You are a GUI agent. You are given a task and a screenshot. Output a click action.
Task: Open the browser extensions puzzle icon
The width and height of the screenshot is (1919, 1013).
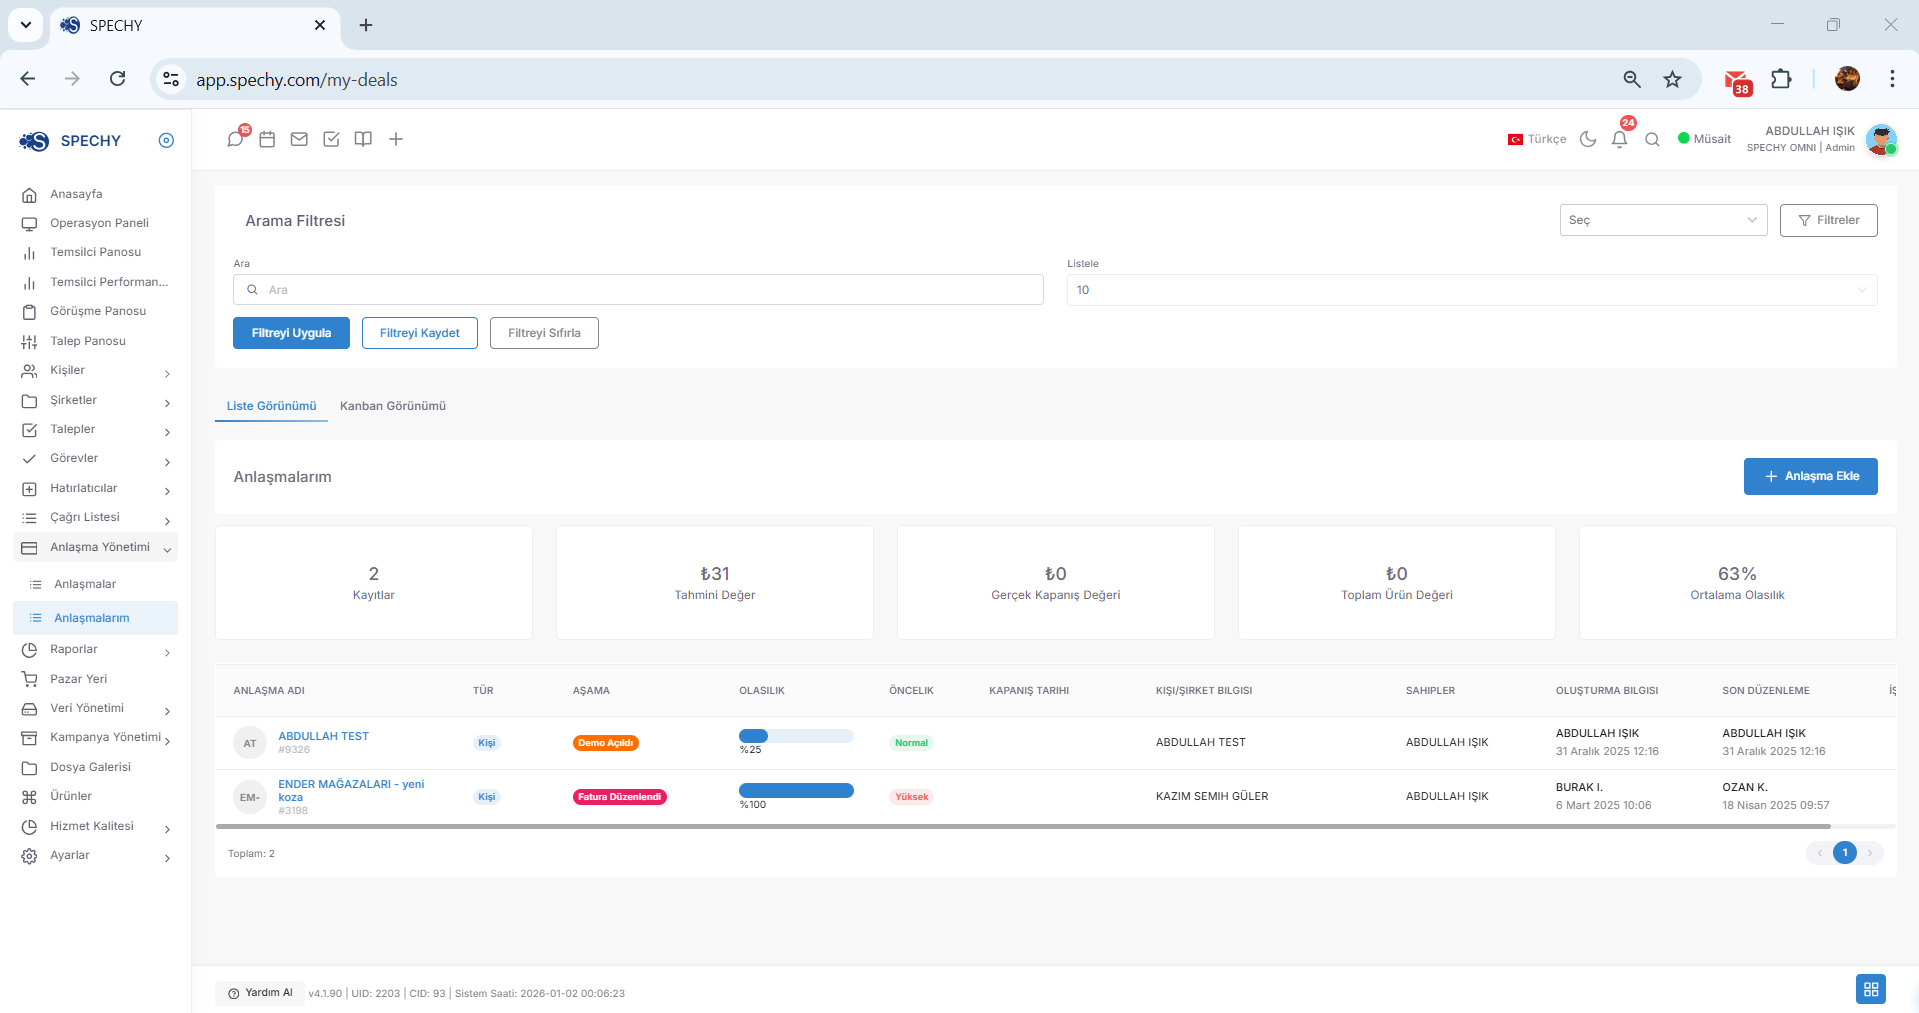pyautogui.click(x=1781, y=79)
